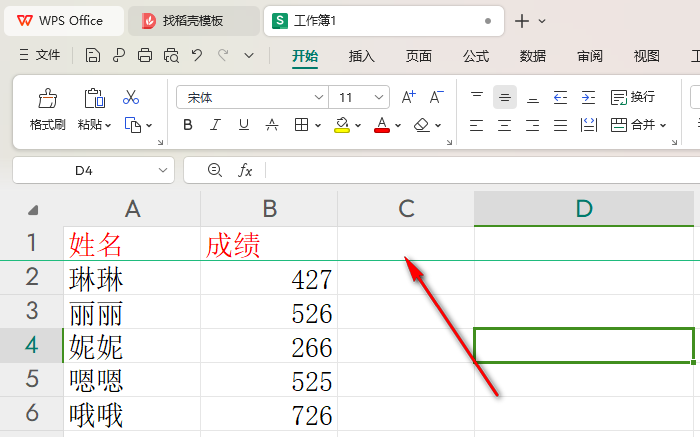Screen dimensions: 700x437
Task: Expand fill color dropdown arrow
Action: [358, 125]
